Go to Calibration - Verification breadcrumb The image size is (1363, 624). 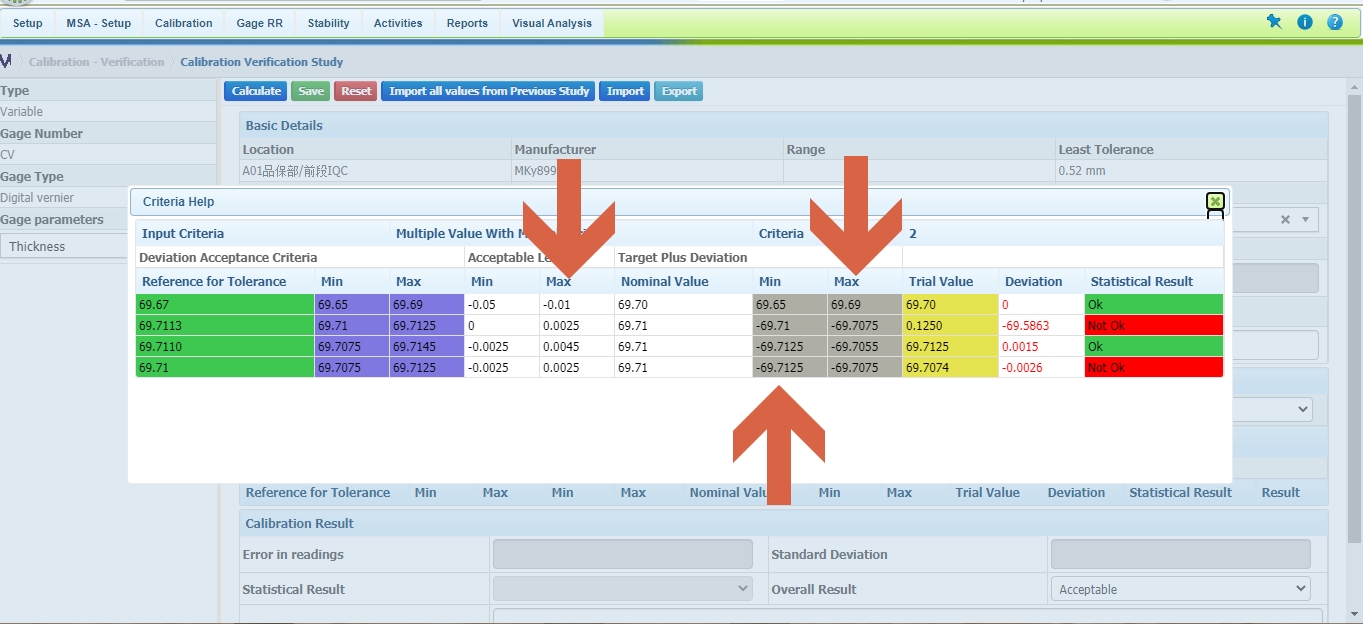click(x=96, y=62)
